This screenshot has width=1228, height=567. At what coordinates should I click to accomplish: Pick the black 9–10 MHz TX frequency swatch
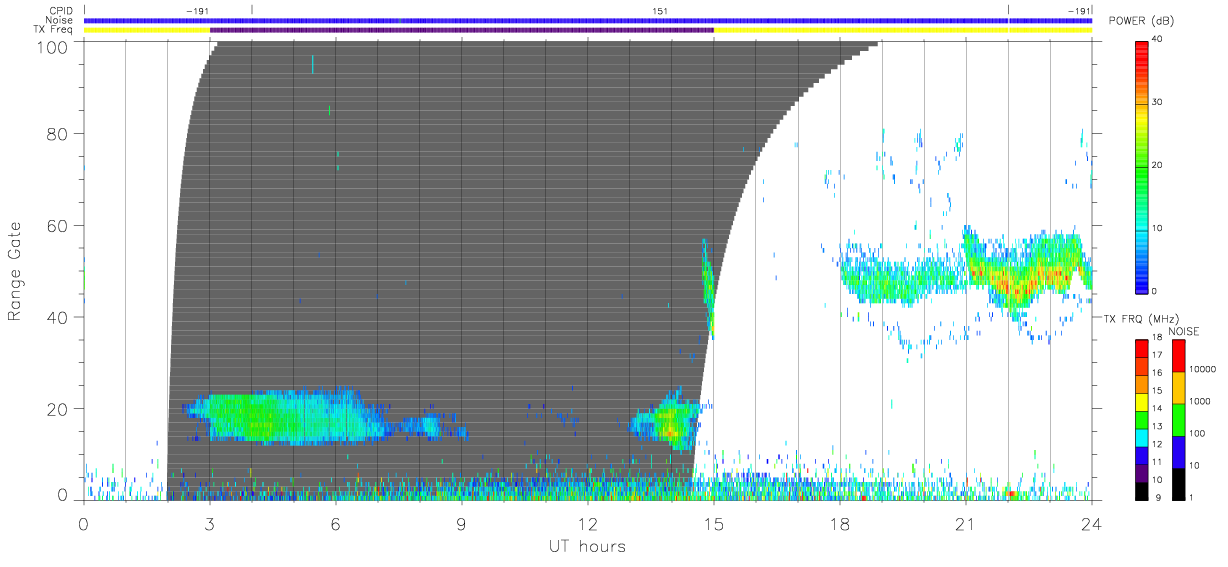[1141, 490]
